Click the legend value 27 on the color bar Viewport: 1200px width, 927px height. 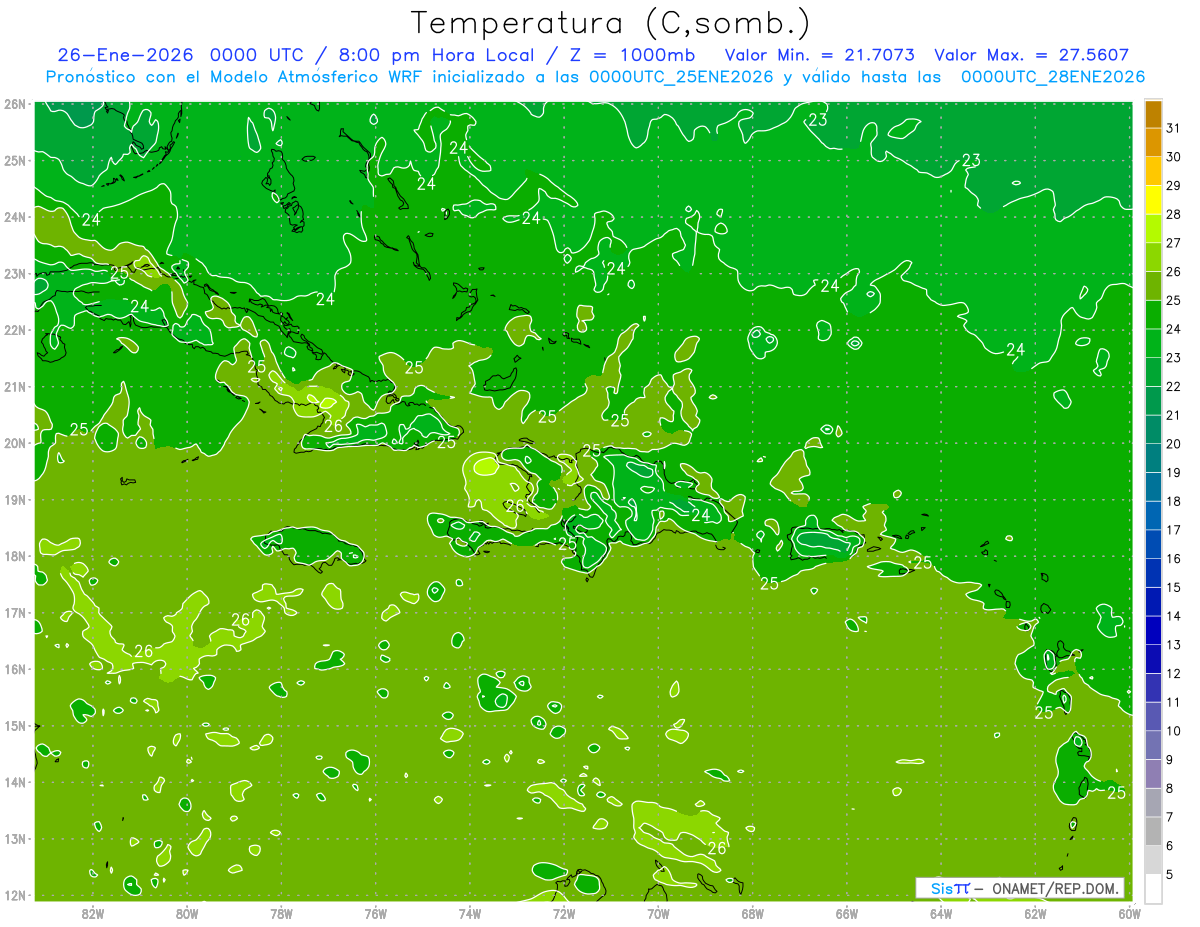pyautogui.click(x=1174, y=243)
